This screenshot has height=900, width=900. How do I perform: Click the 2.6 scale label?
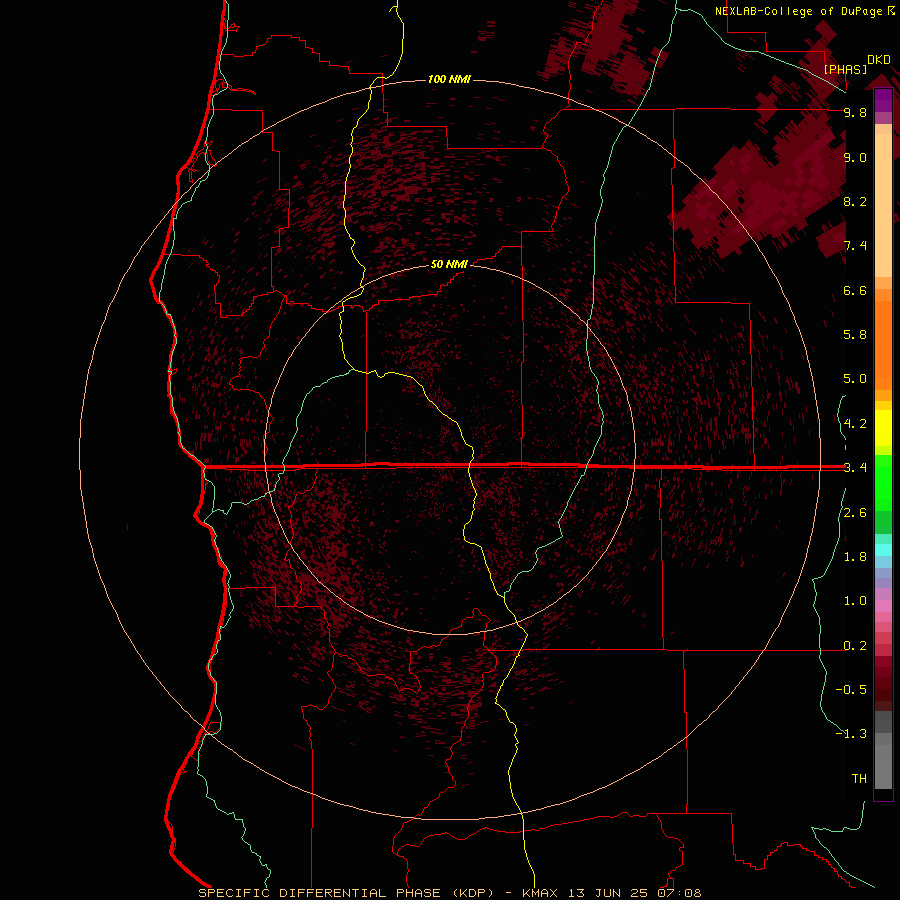[x=855, y=513]
